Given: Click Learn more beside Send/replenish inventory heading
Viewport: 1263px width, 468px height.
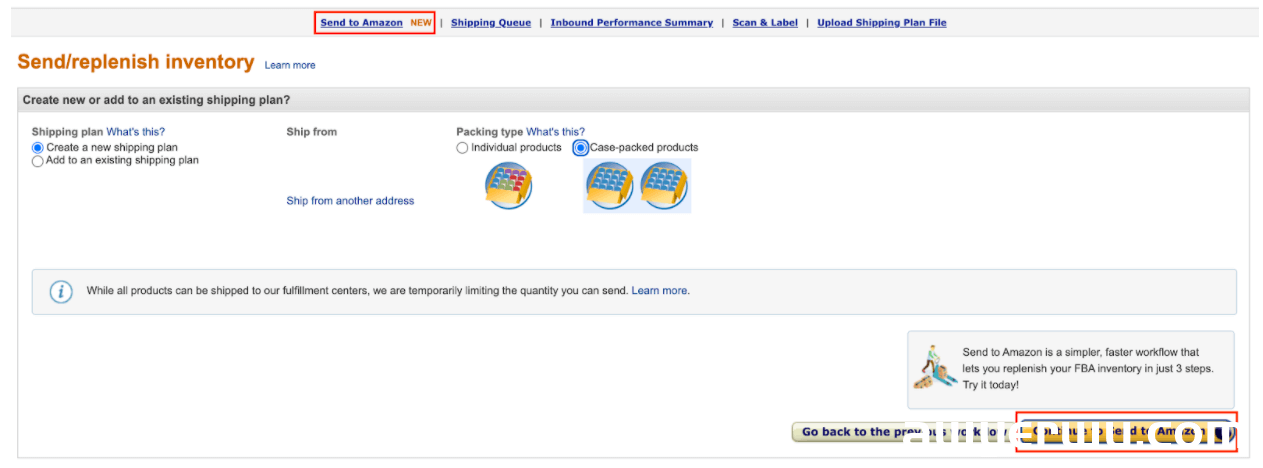Looking at the screenshot, I should 290,65.
